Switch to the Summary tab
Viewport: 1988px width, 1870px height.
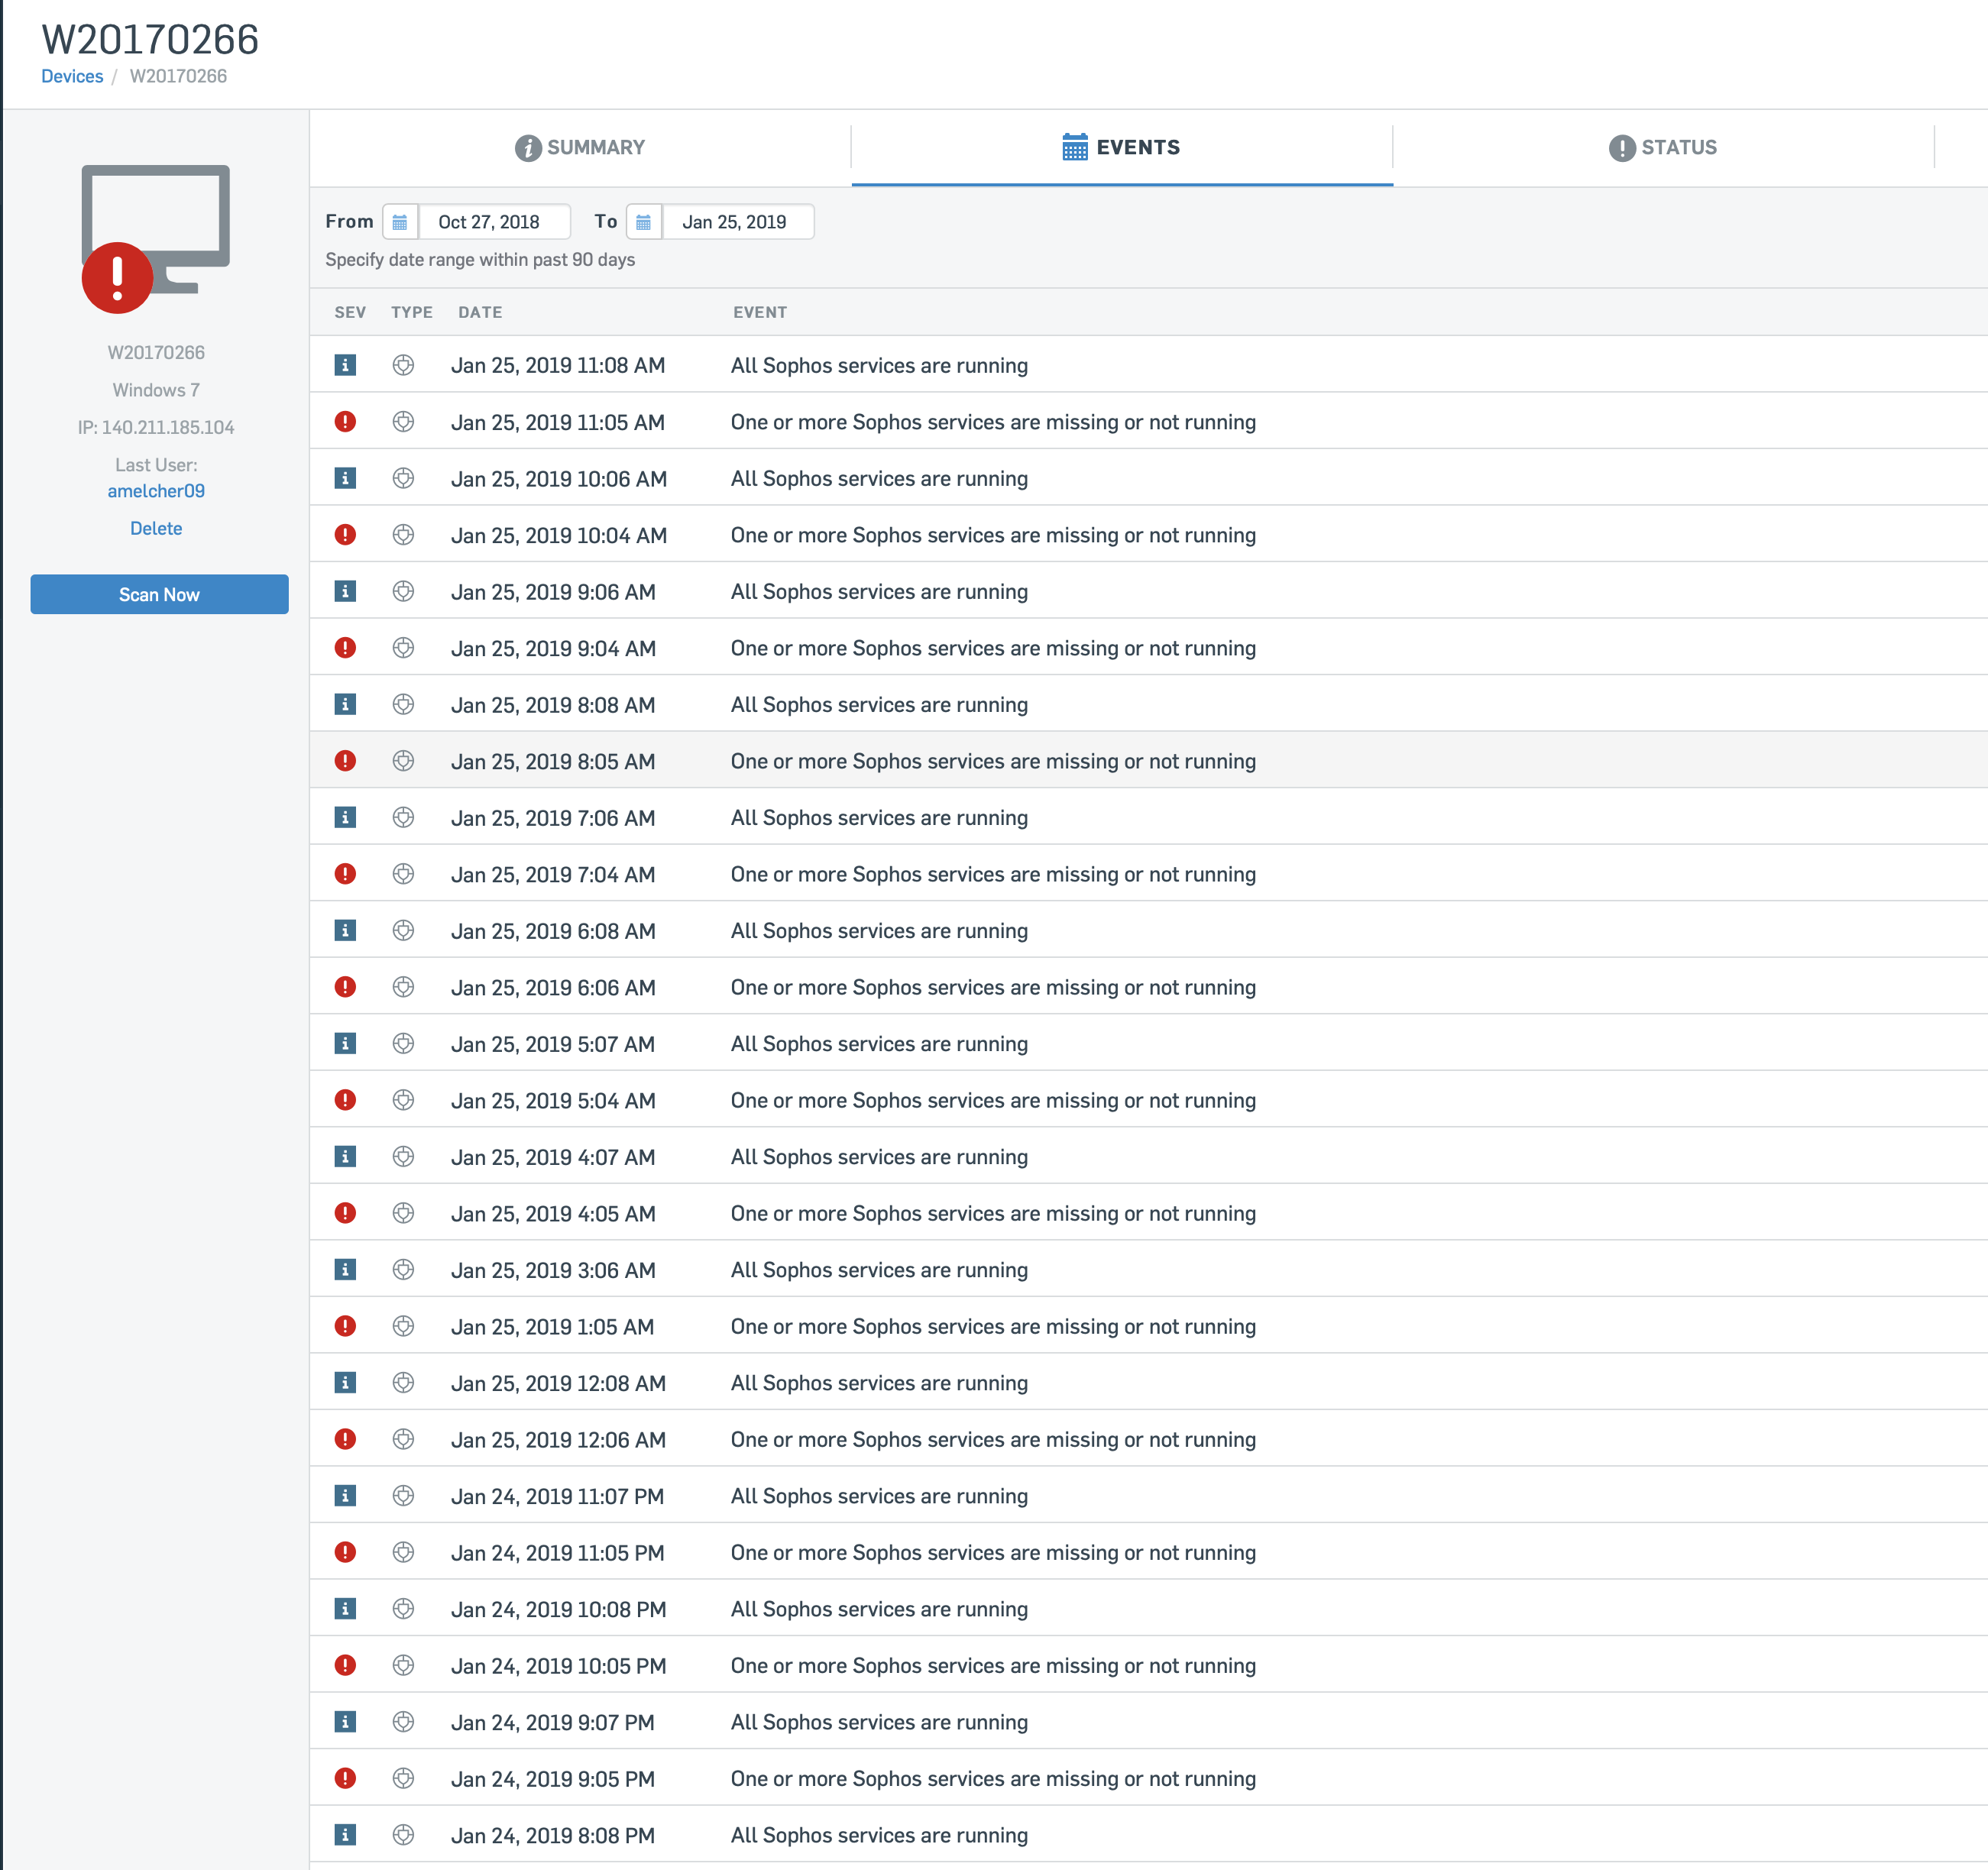[580, 147]
